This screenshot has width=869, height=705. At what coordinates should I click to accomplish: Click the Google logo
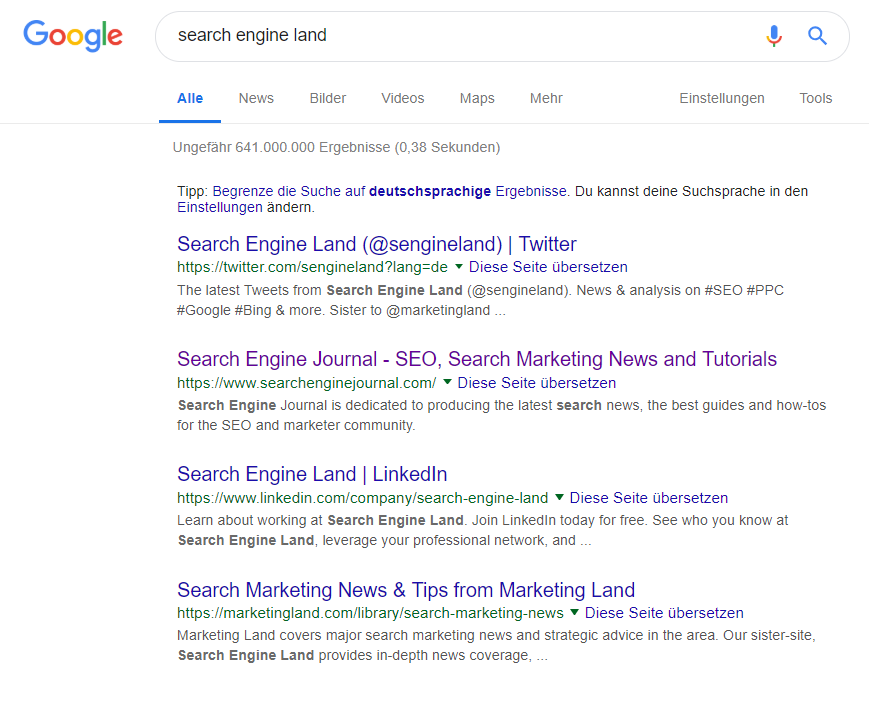72,36
